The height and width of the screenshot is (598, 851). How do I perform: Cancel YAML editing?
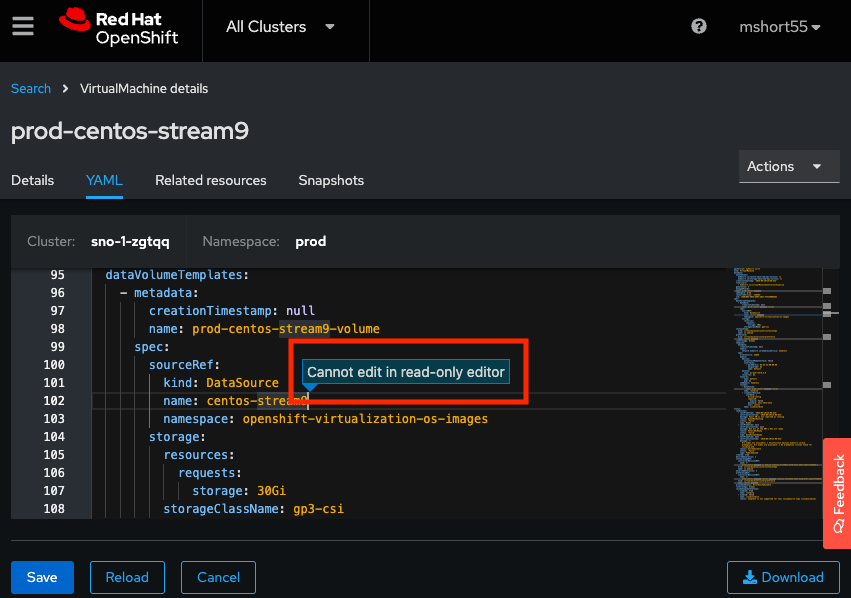click(x=218, y=577)
